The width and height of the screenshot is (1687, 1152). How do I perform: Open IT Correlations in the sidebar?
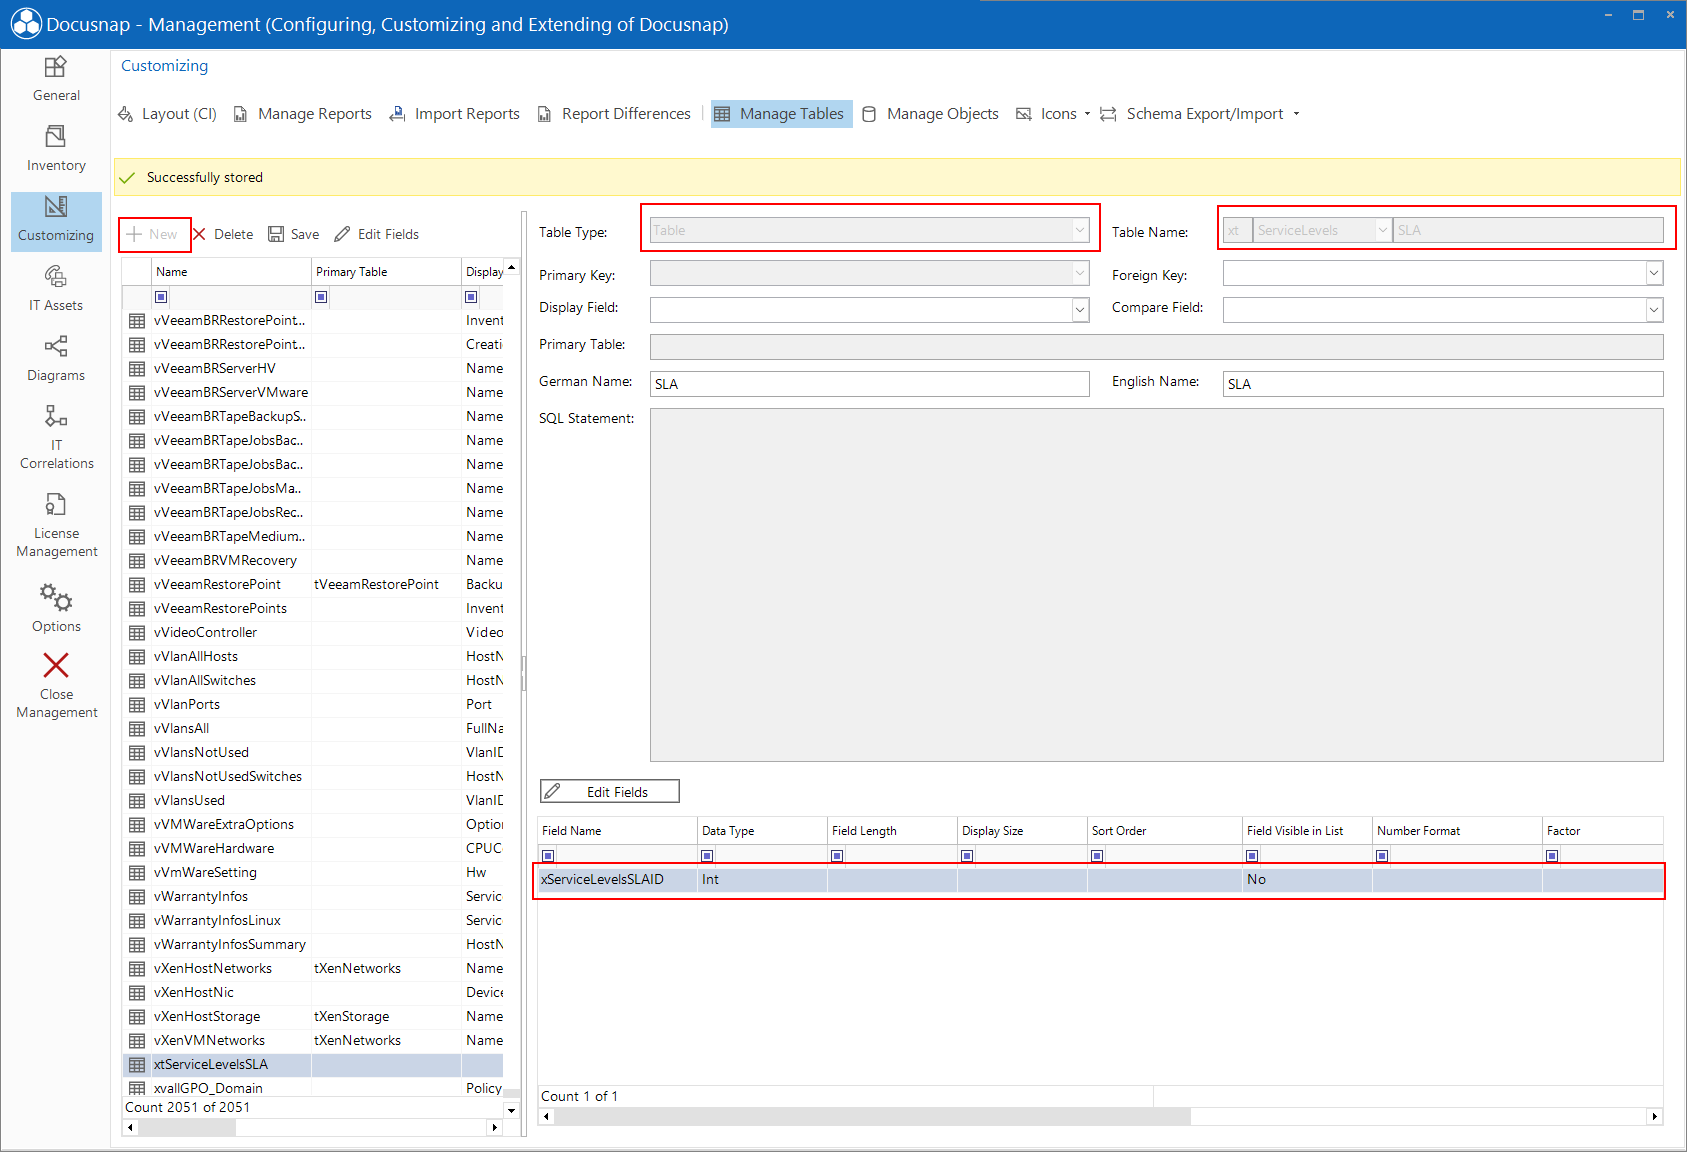coord(56,437)
